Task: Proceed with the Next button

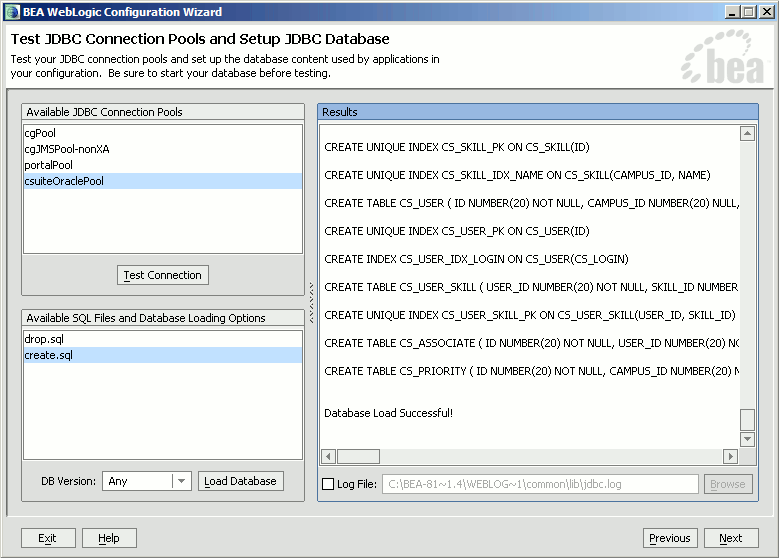Action: [x=731, y=538]
